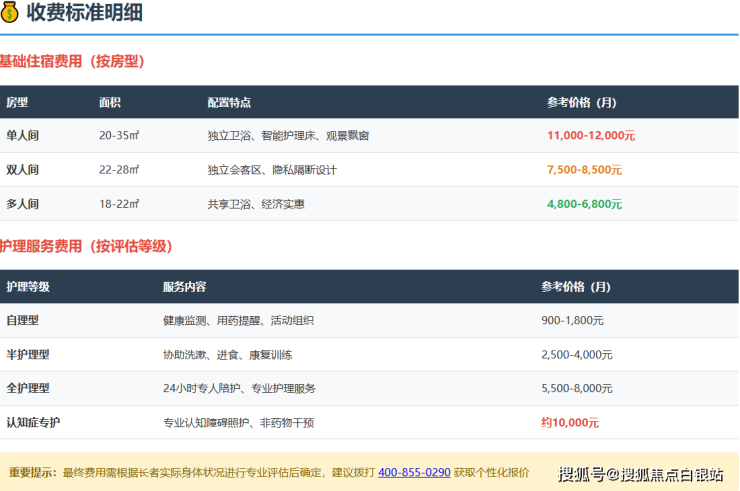Select the 单人间 room row
This screenshot has width=740, height=491.
[22, 135]
